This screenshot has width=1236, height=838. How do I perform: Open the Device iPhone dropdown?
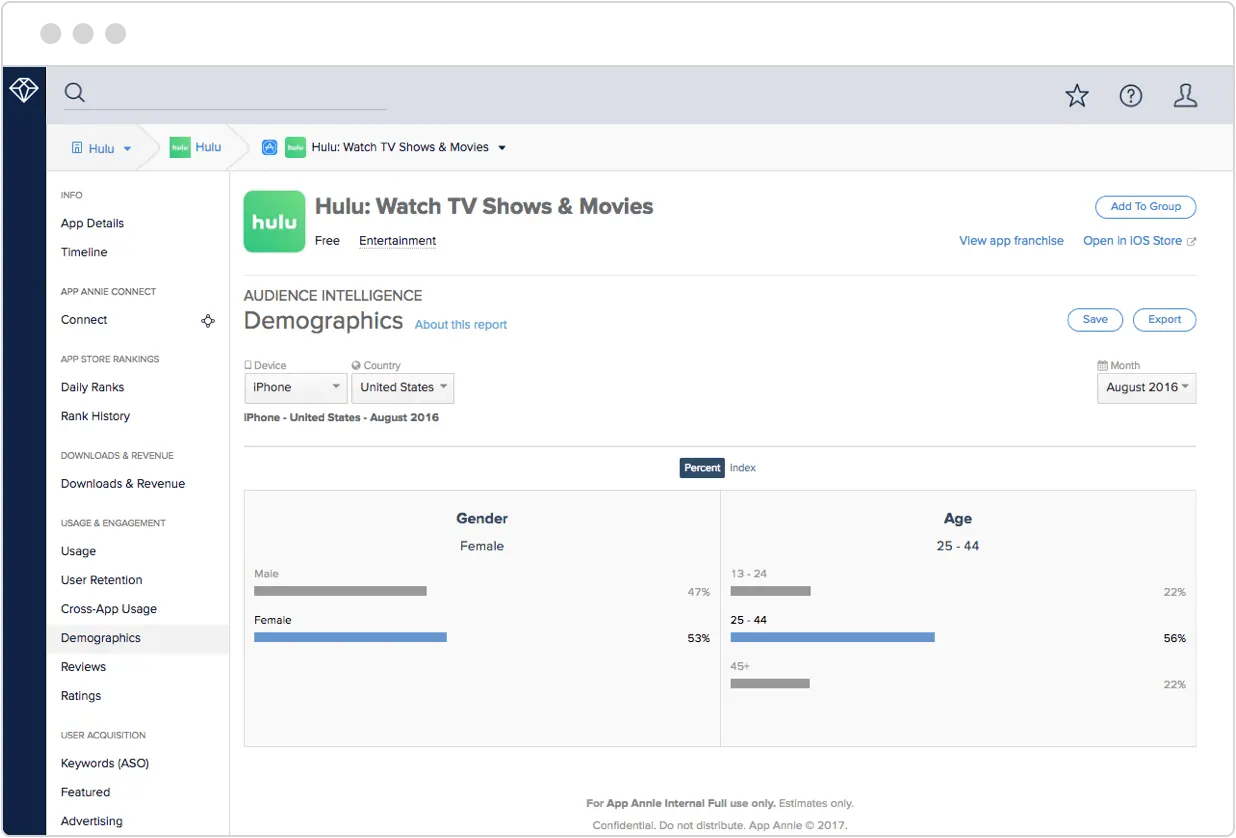[x=296, y=388]
